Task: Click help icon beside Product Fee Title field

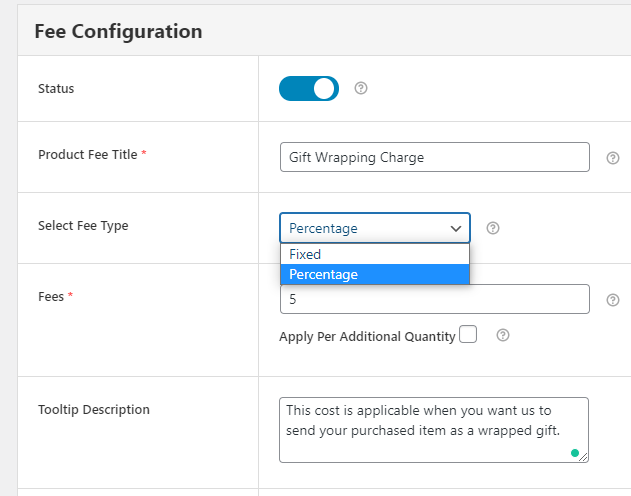Action: coord(613,158)
